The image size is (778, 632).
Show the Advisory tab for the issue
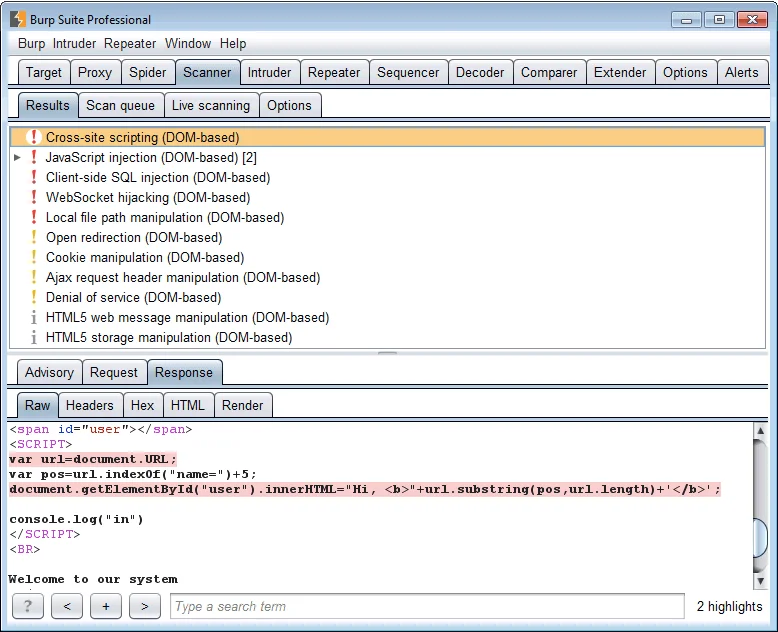(49, 372)
